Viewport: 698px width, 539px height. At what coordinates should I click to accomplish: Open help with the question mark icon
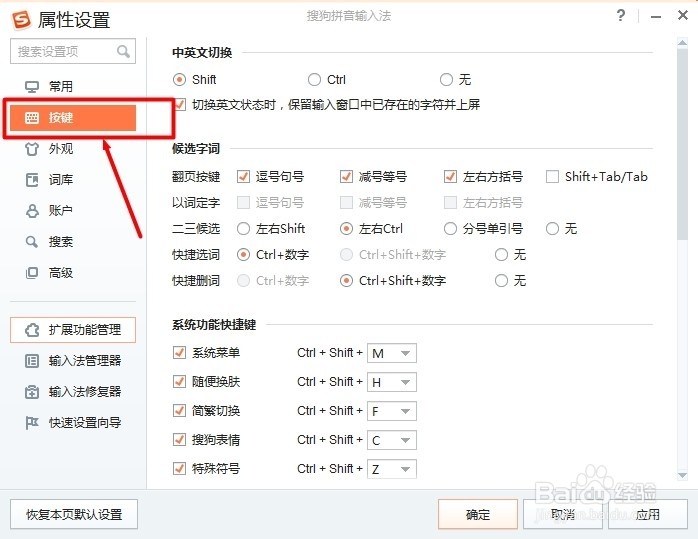(621, 16)
